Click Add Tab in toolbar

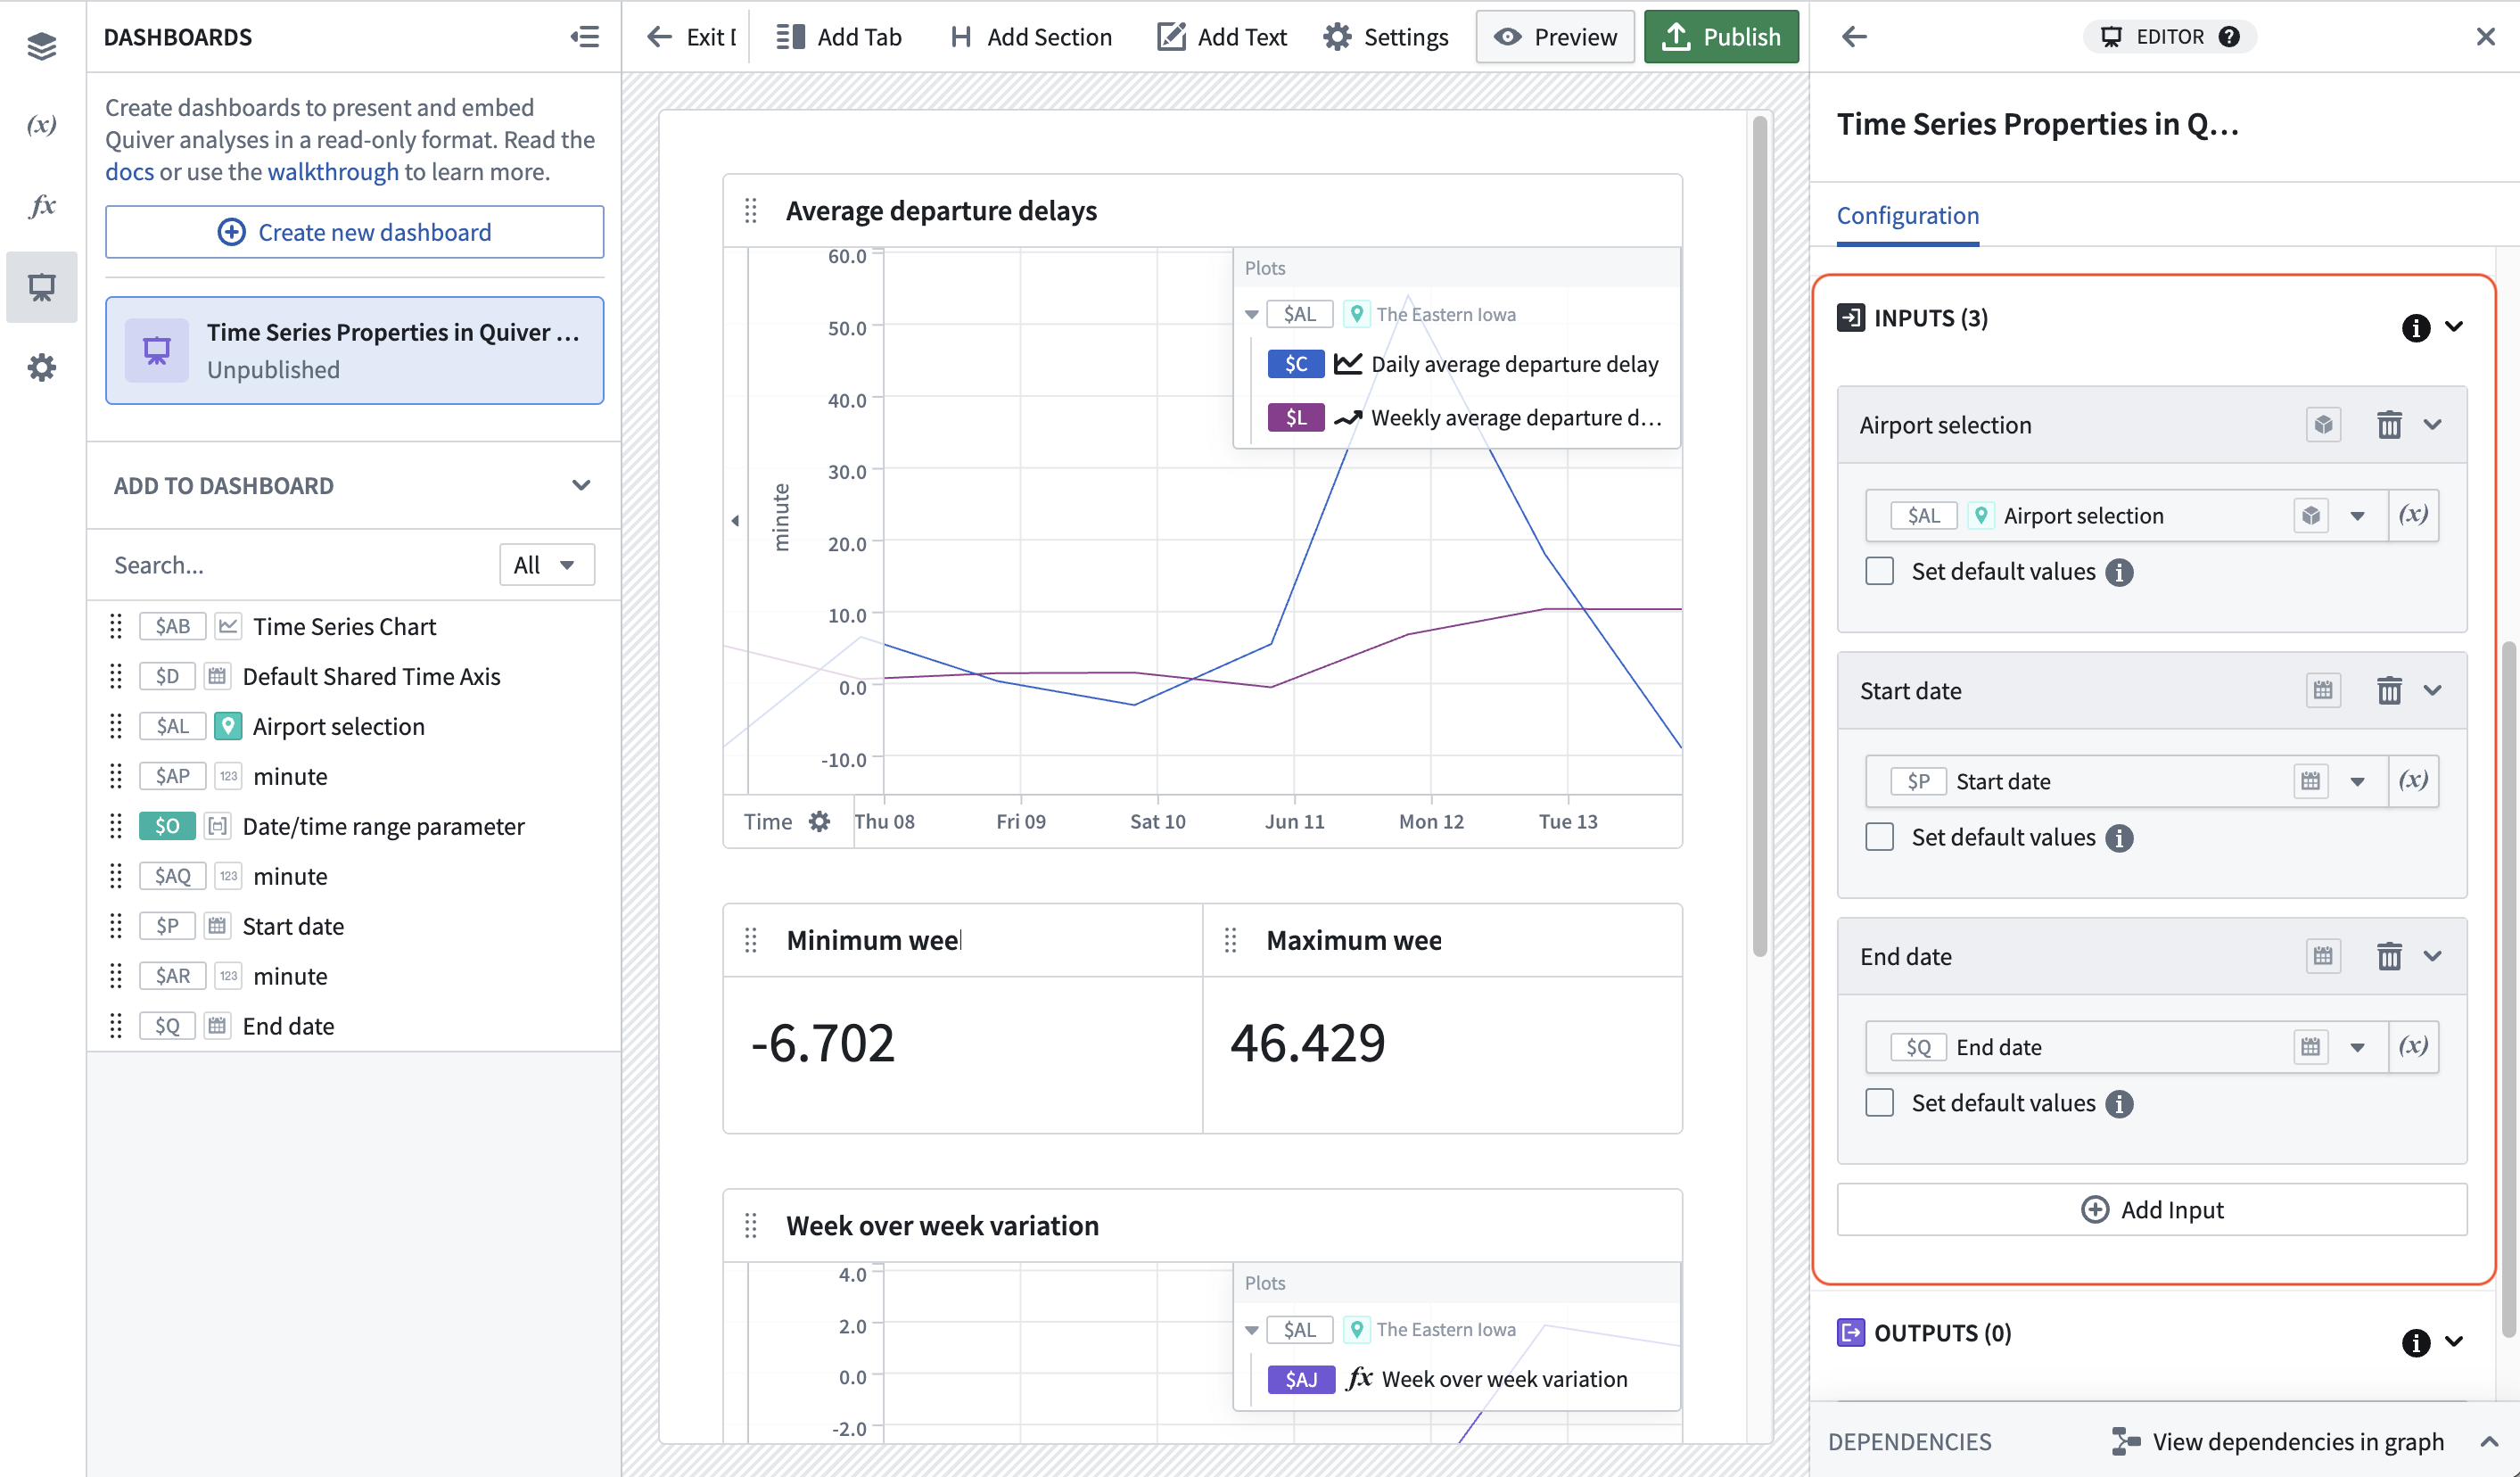(x=838, y=37)
